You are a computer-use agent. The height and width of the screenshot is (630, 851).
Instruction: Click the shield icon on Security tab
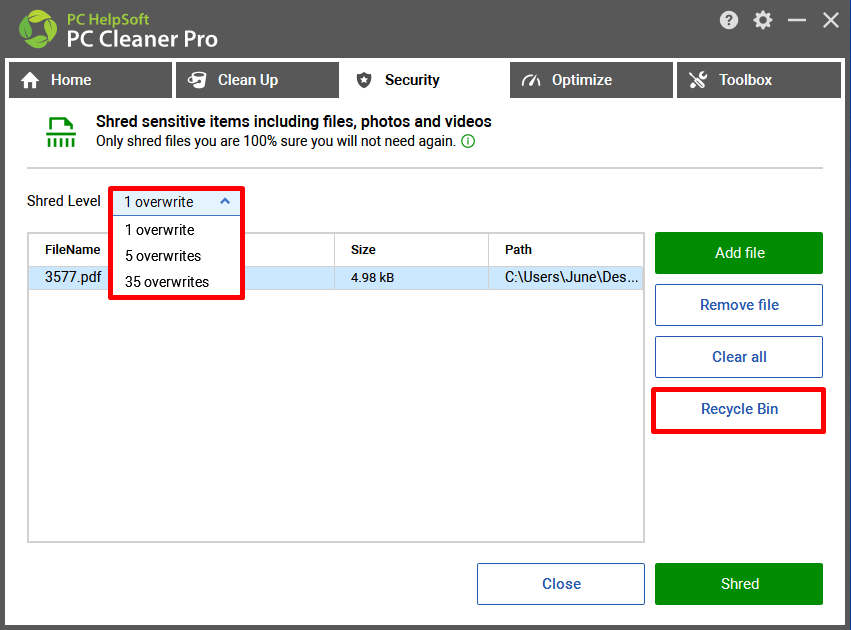tap(364, 80)
